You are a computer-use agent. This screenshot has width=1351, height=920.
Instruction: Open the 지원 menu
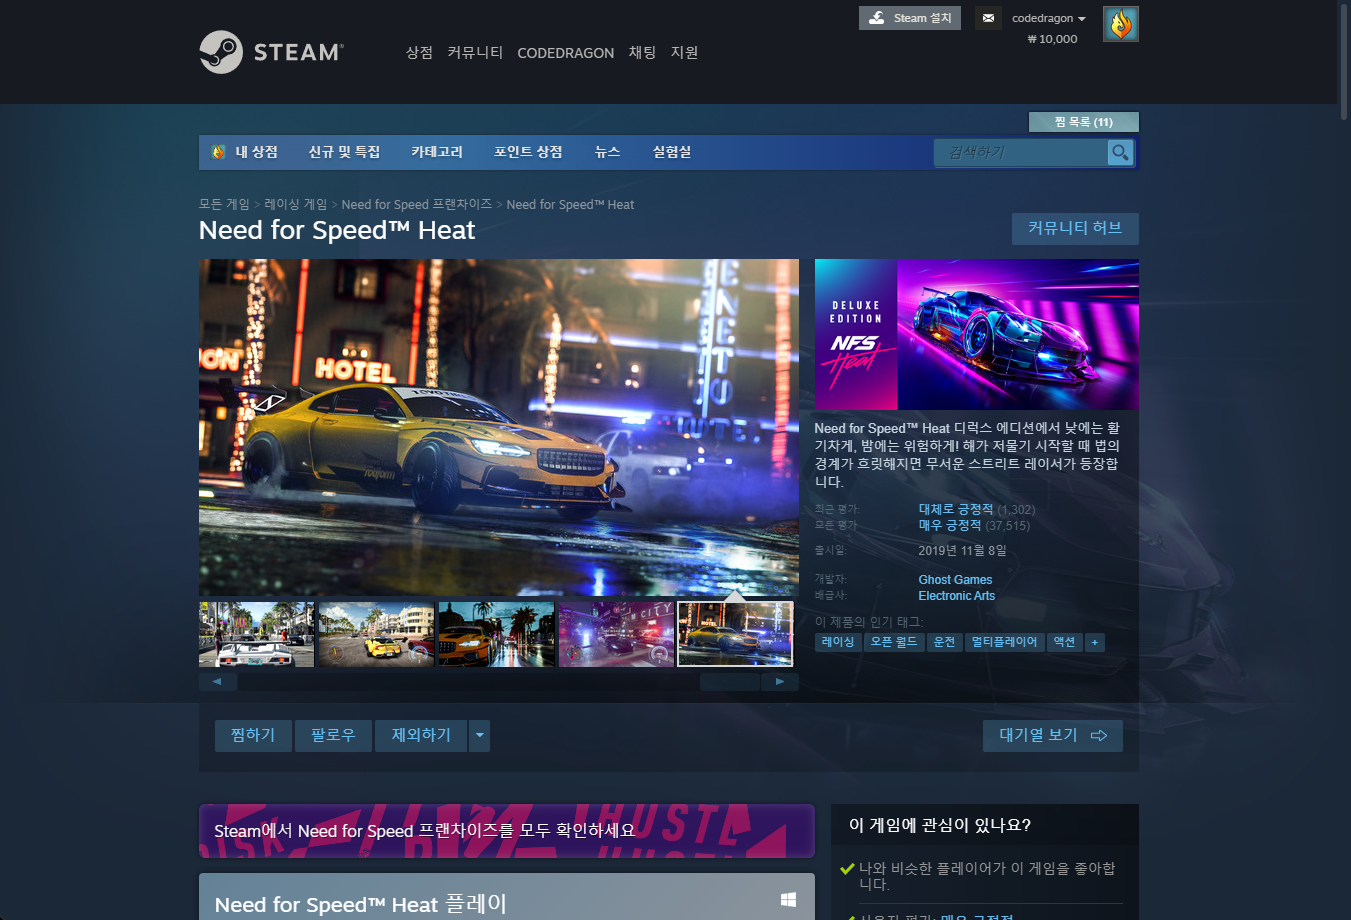pos(684,52)
